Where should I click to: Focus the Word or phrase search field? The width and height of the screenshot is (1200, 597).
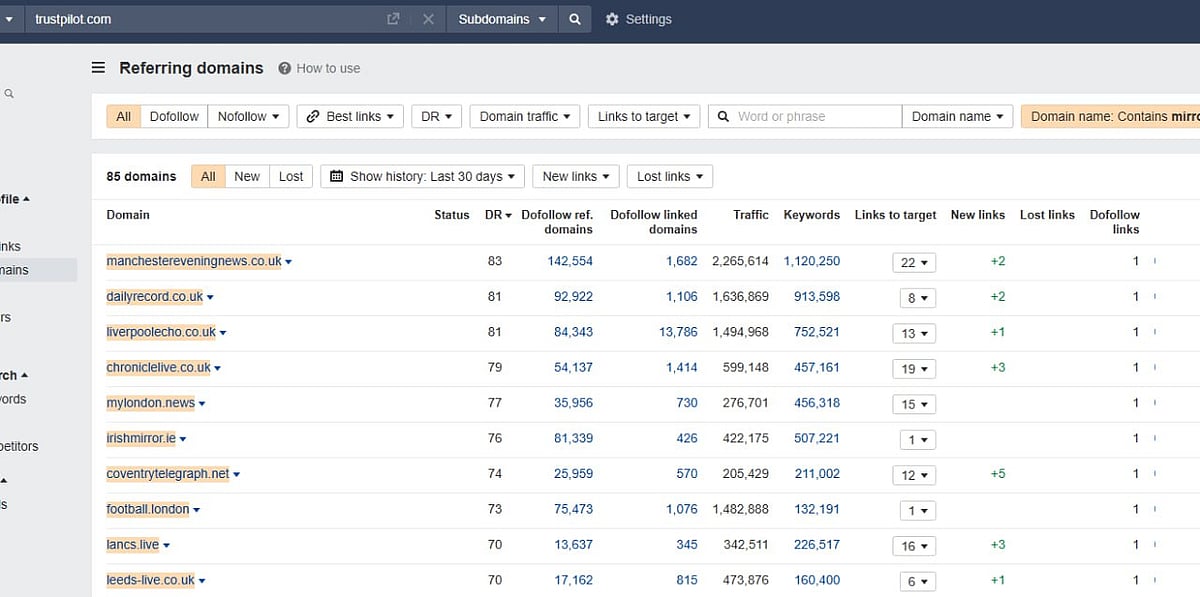point(805,116)
